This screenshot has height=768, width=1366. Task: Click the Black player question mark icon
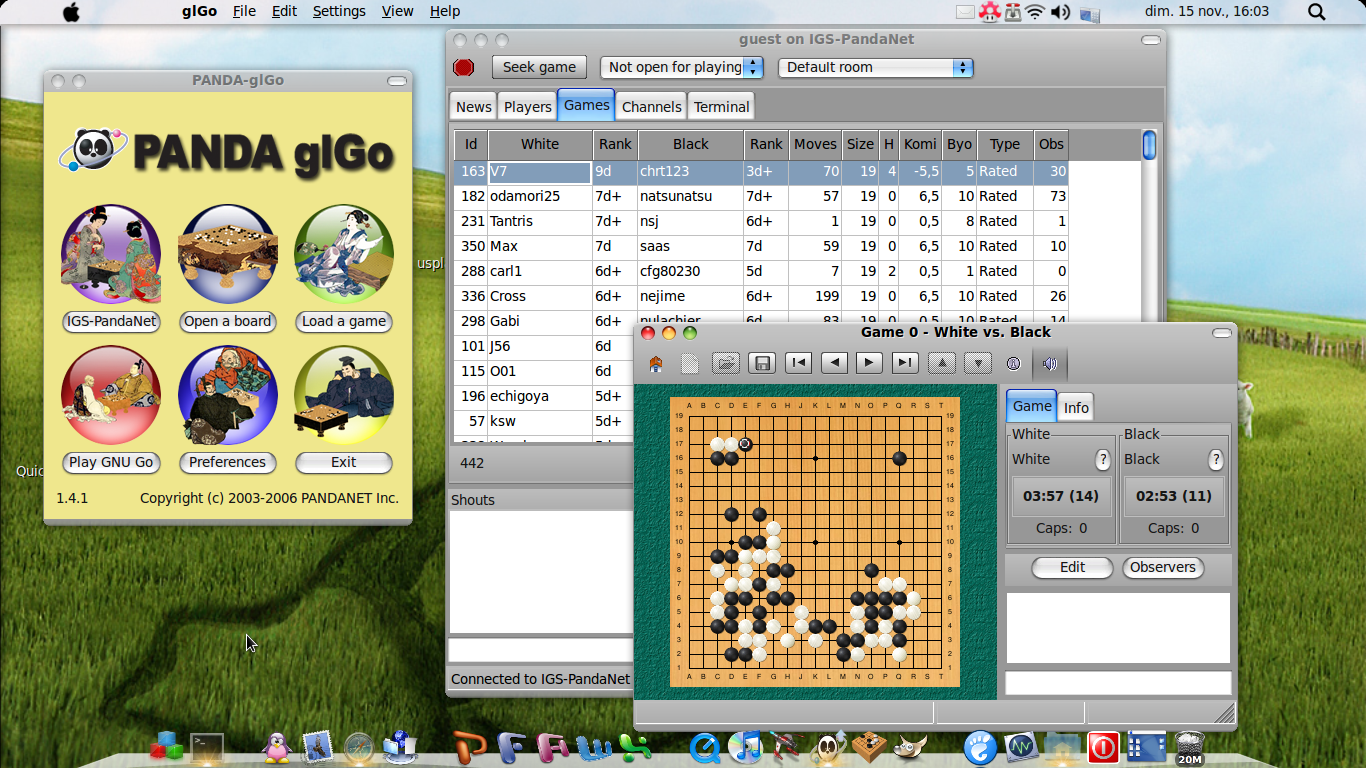pyautogui.click(x=1216, y=459)
